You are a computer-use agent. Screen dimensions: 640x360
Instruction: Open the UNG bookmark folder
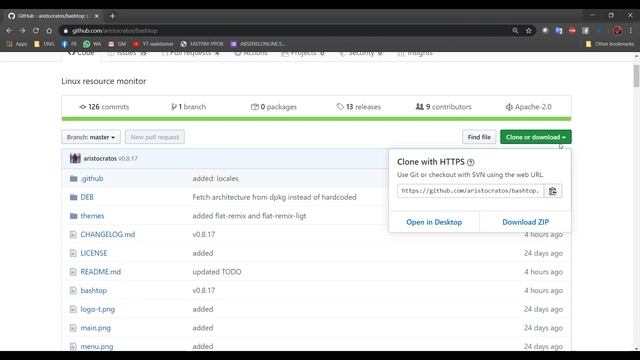click(44, 44)
